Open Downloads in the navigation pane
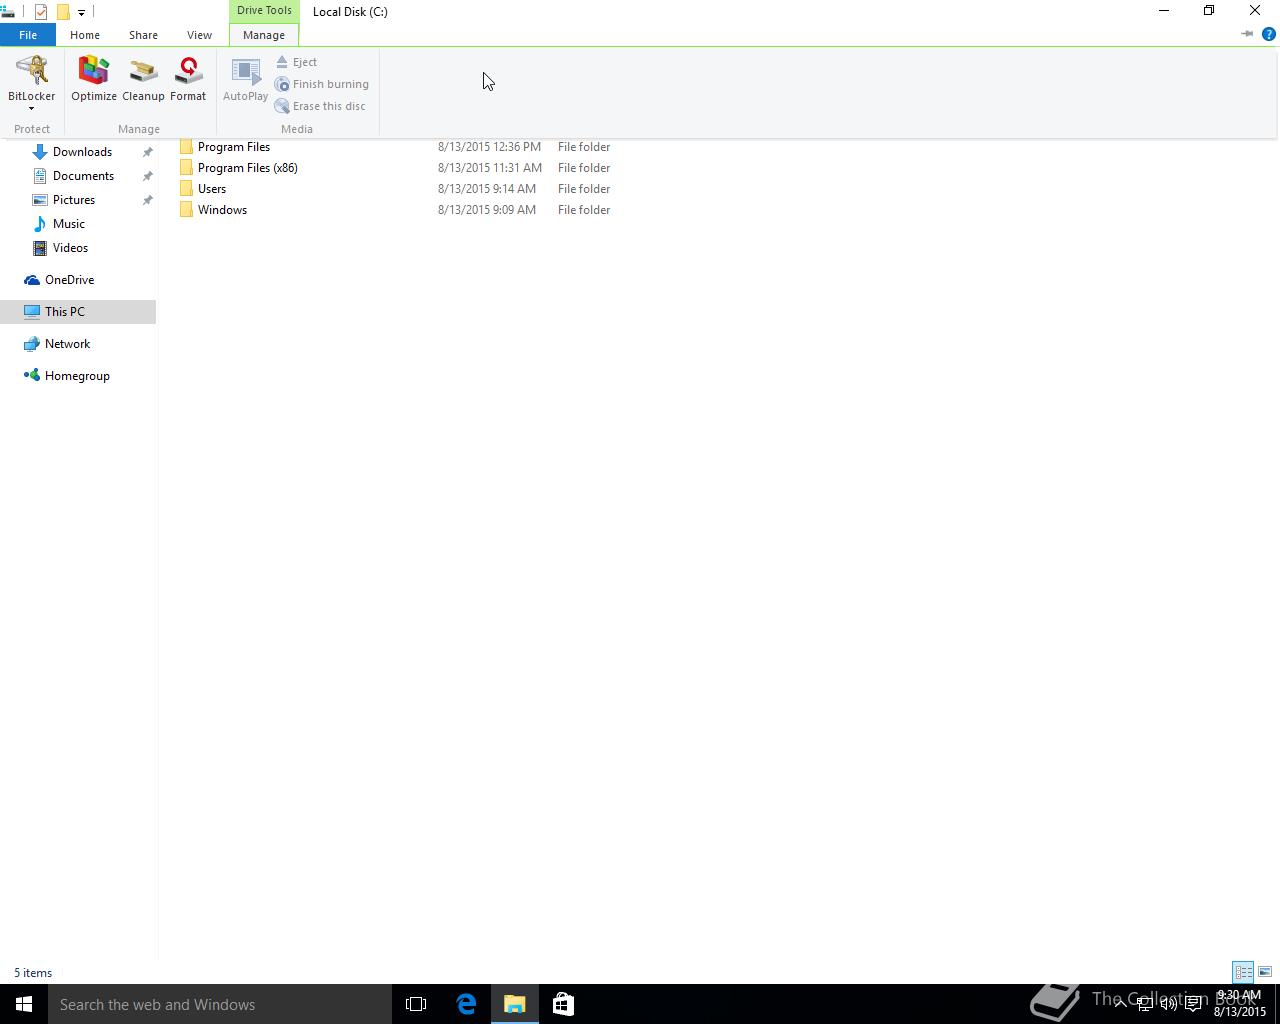Screen dimensions: 1280x1024 (82, 152)
